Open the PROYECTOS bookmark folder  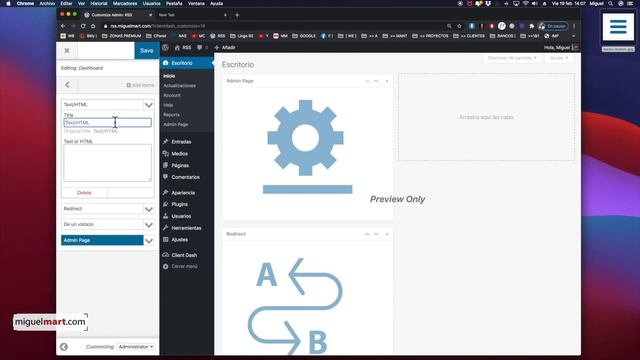430,36
